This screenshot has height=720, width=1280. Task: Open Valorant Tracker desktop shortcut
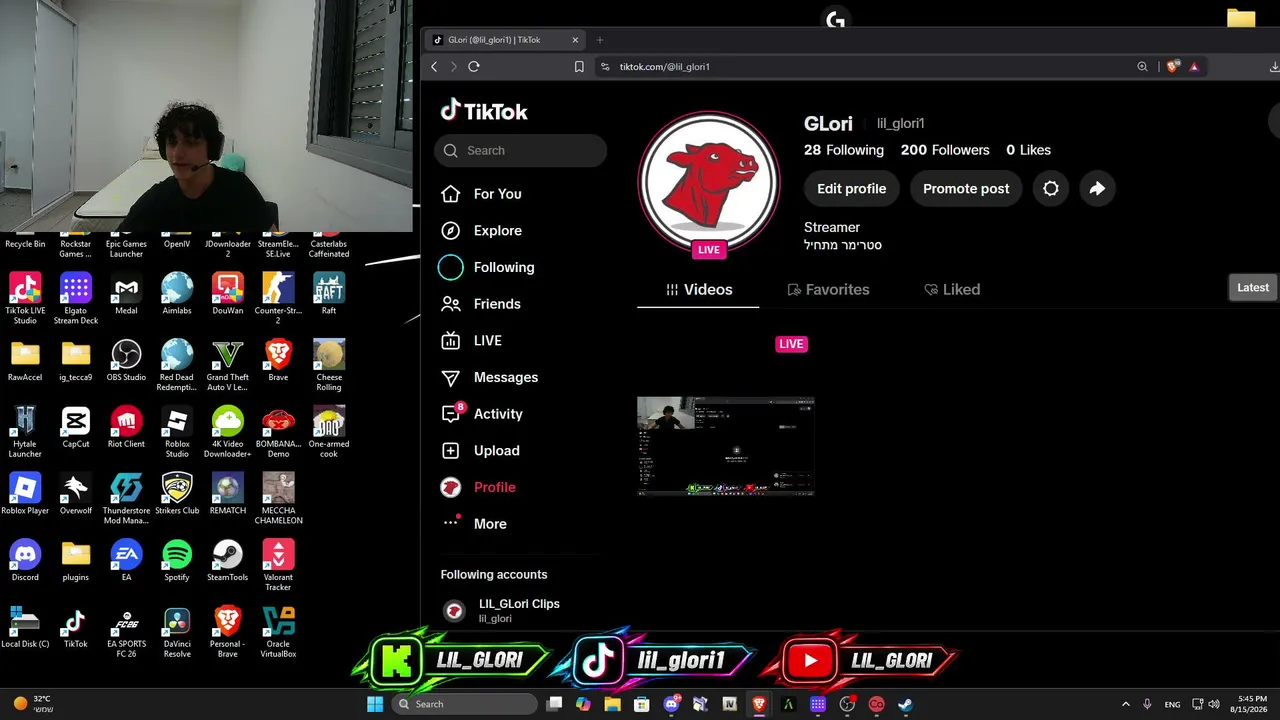278,566
